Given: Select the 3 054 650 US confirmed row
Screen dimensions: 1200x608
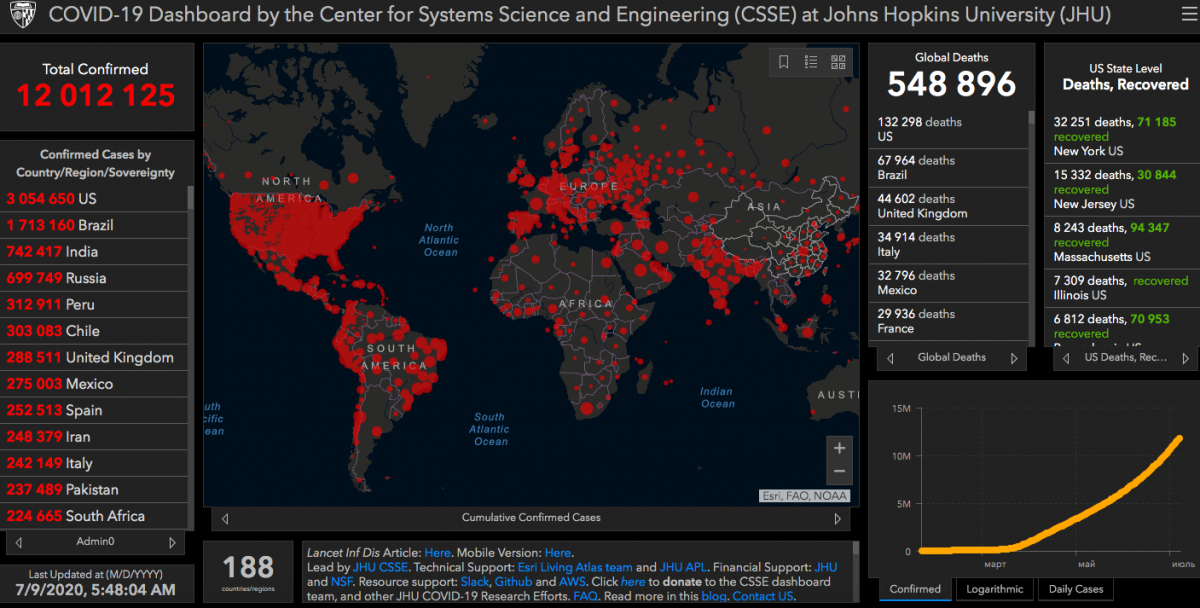Looking at the screenshot, I should [x=96, y=199].
